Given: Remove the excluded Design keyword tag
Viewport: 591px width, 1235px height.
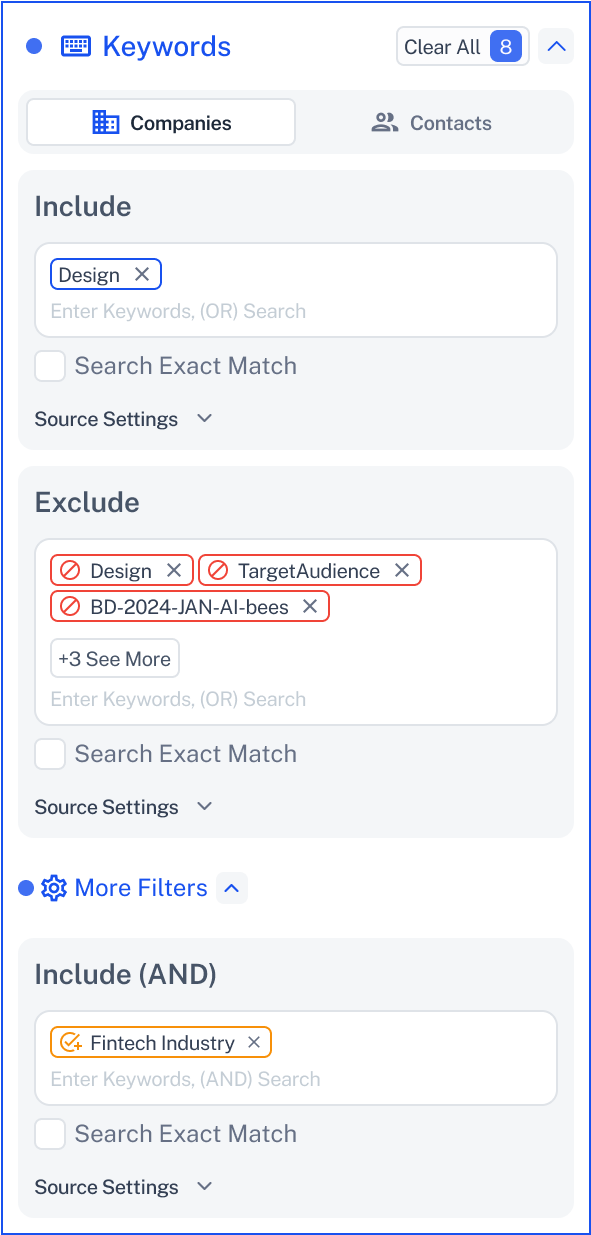Looking at the screenshot, I should pos(174,570).
